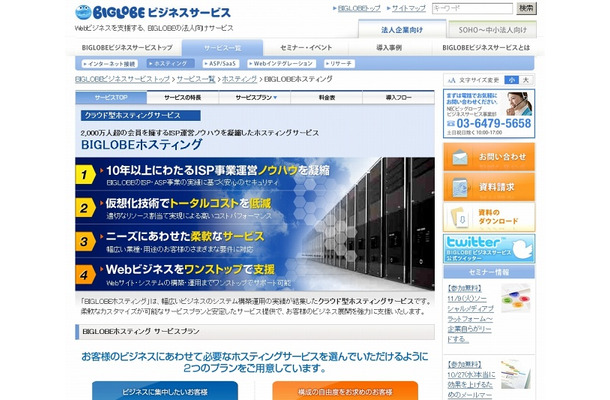
Task: Select the サービスTOP tab
Action: click(111, 98)
